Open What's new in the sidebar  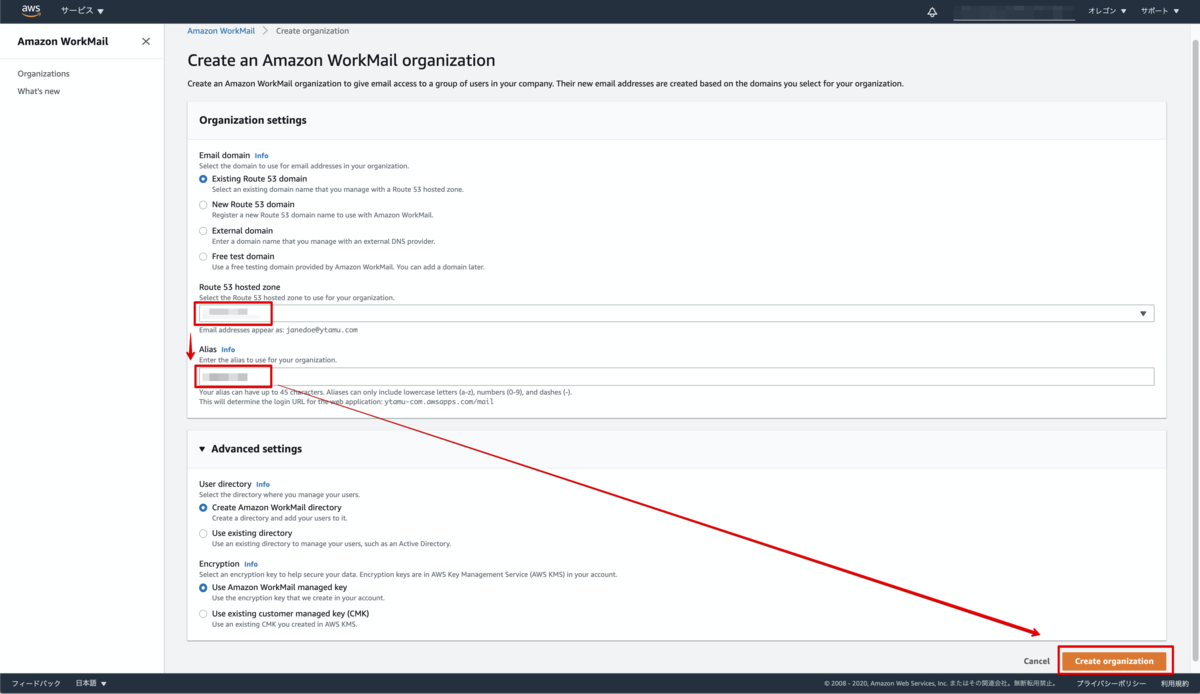[39, 92]
